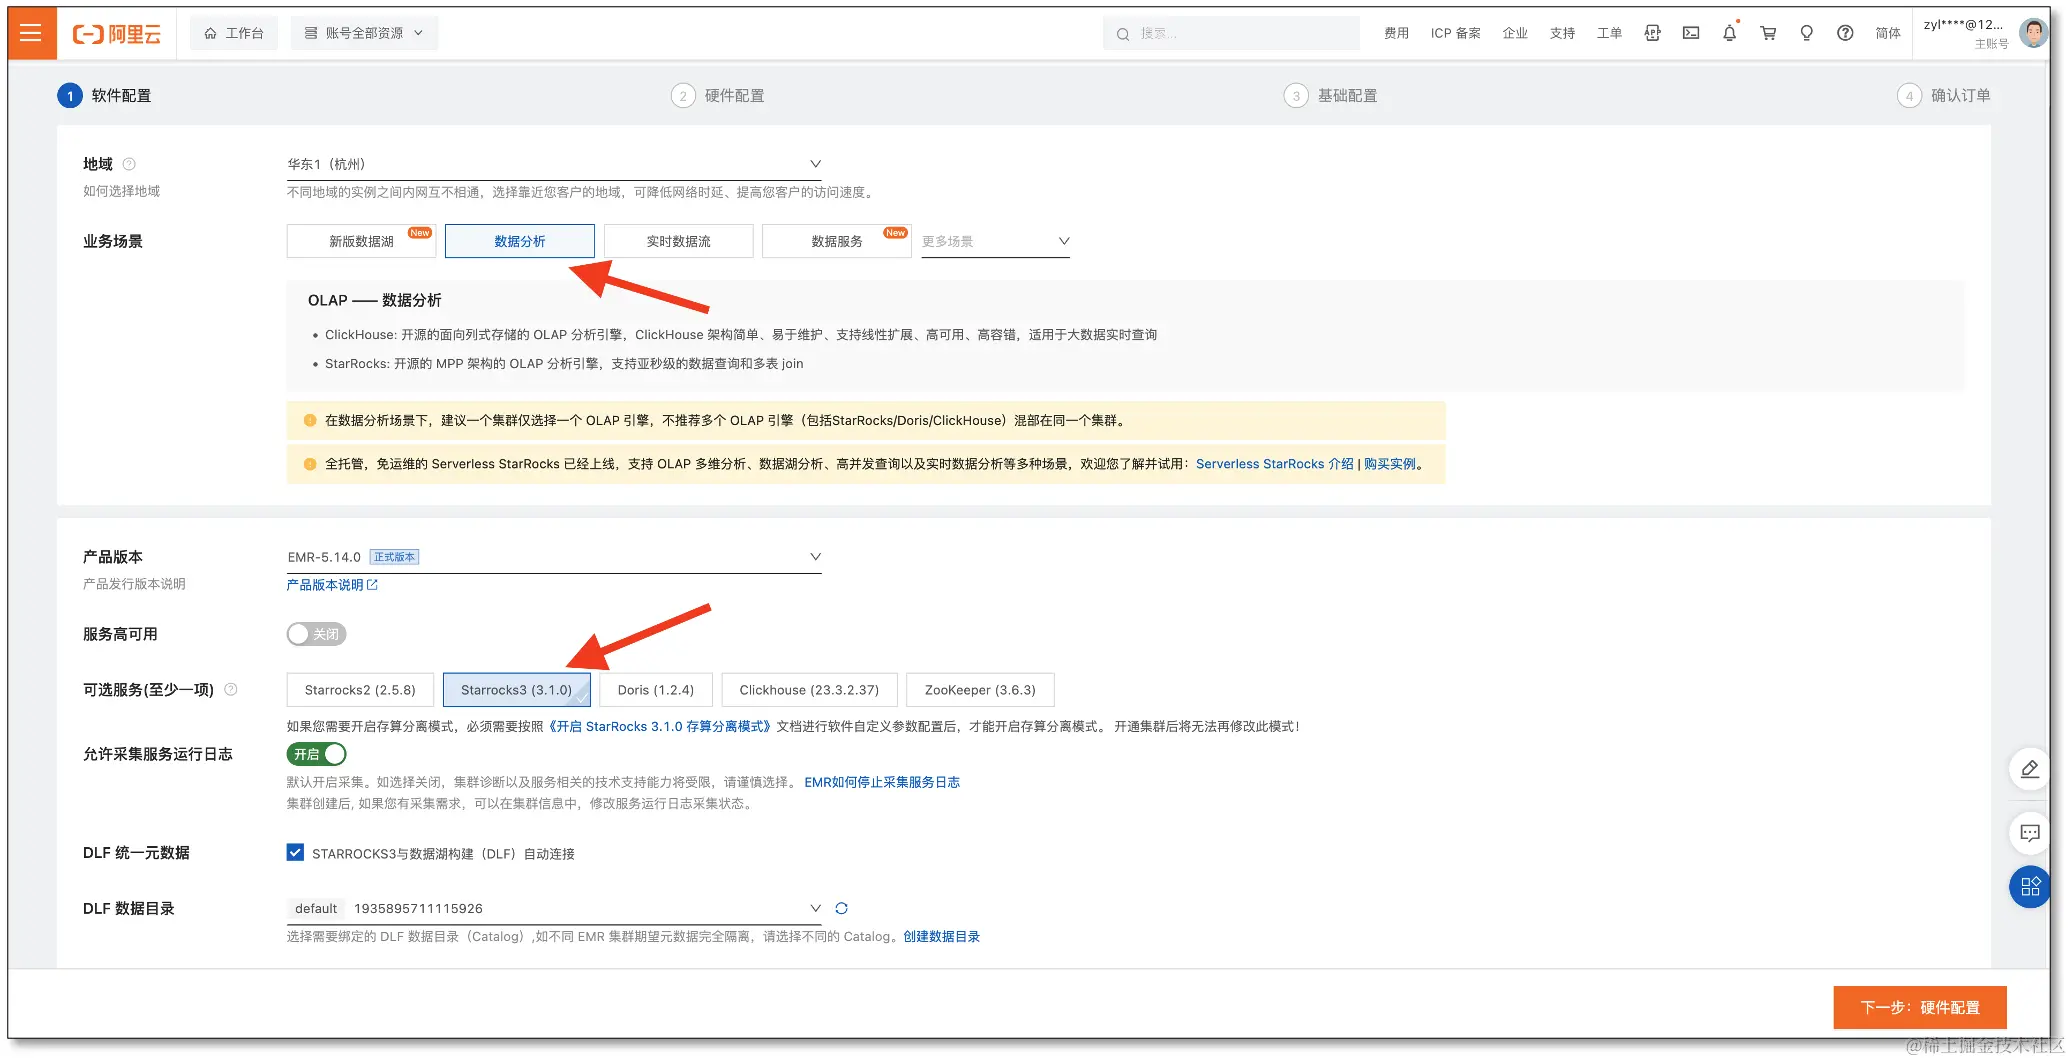
Task: Select Doris (1.2.4) service
Action: [x=655, y=690]
